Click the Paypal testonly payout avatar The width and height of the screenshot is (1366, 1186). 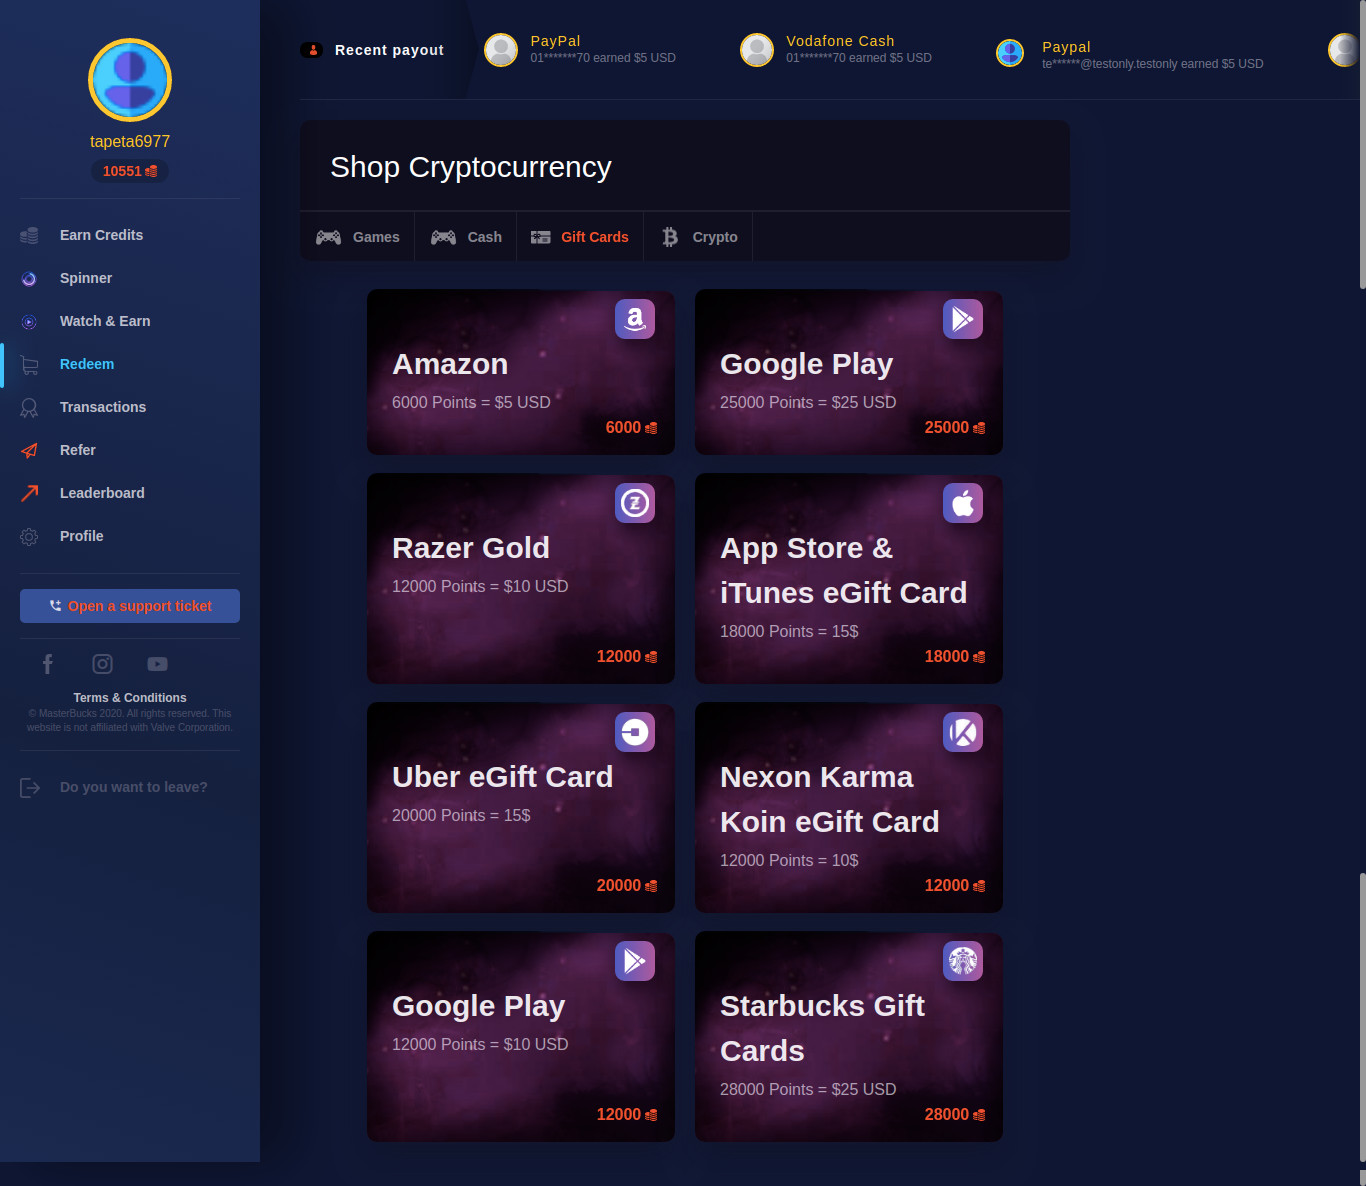tap(1011, 53)
